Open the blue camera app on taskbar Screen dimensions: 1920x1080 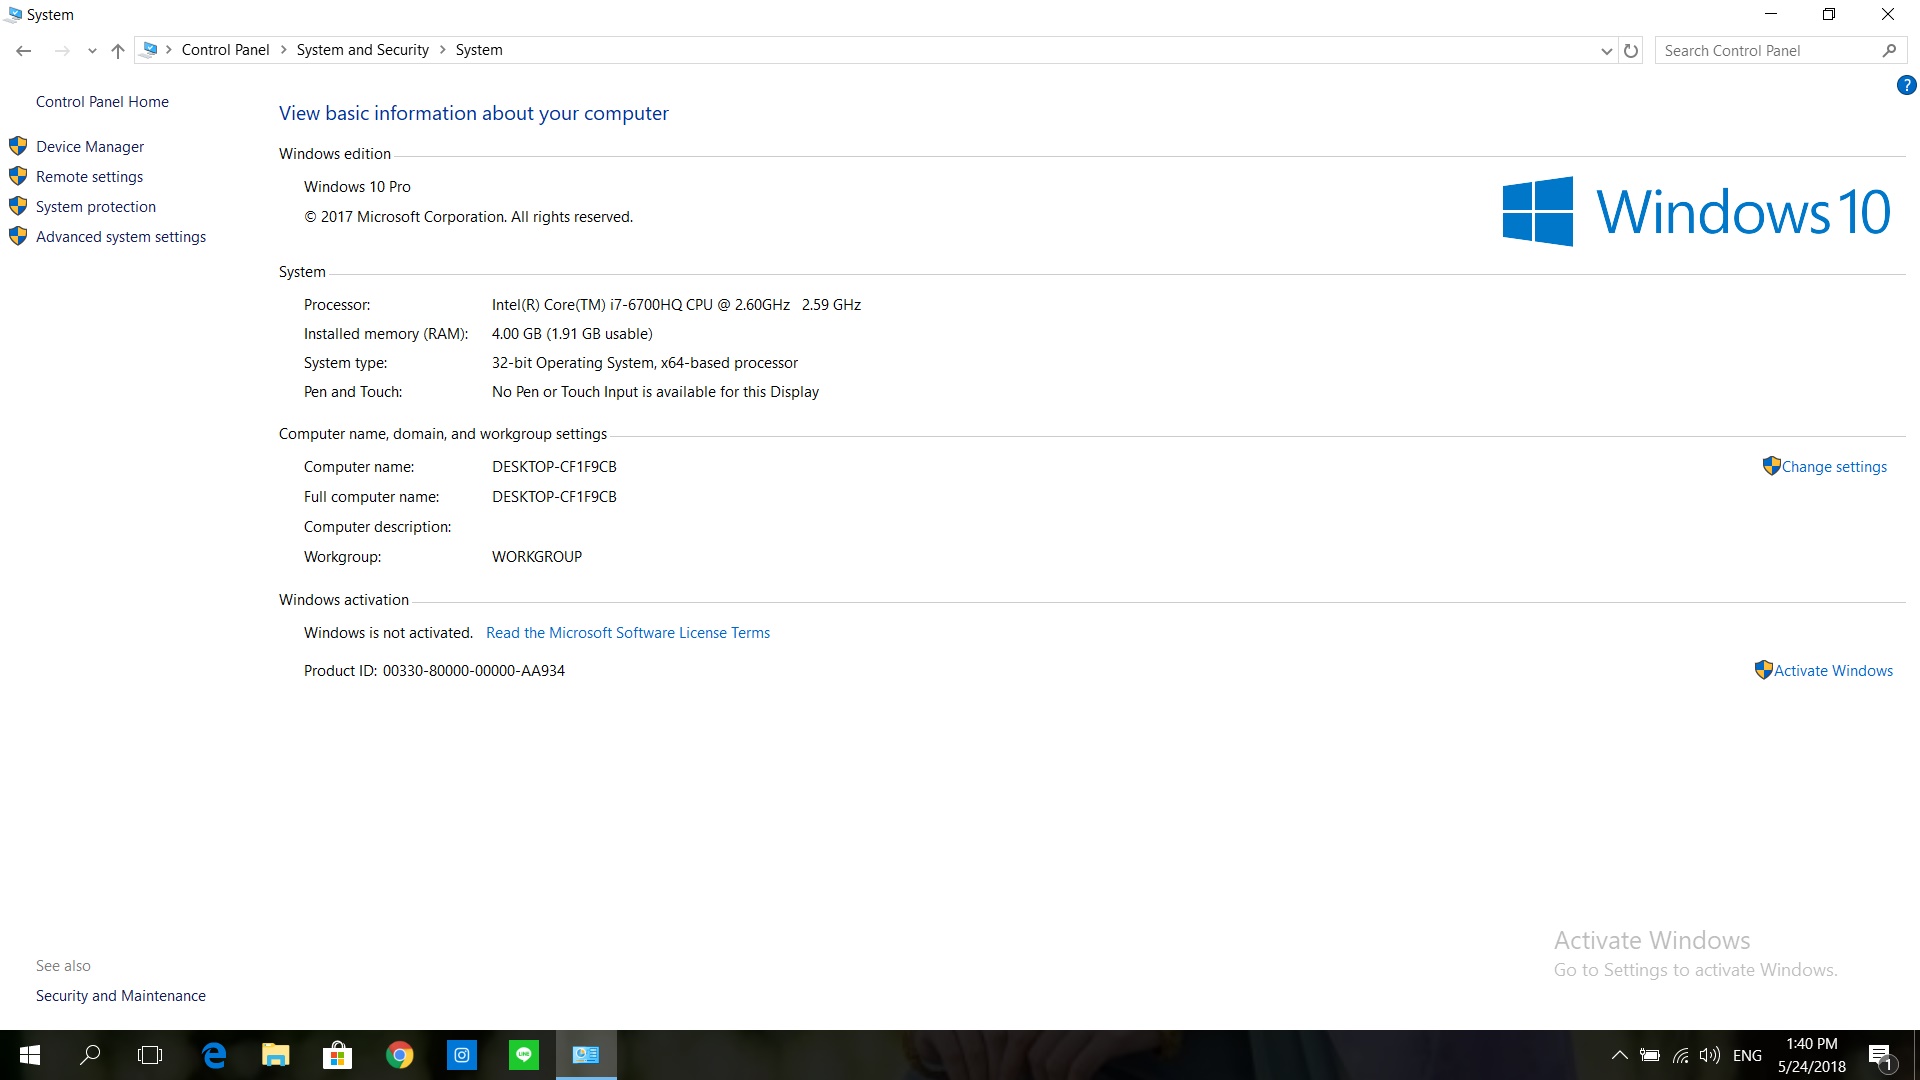tap(462, 1055)
